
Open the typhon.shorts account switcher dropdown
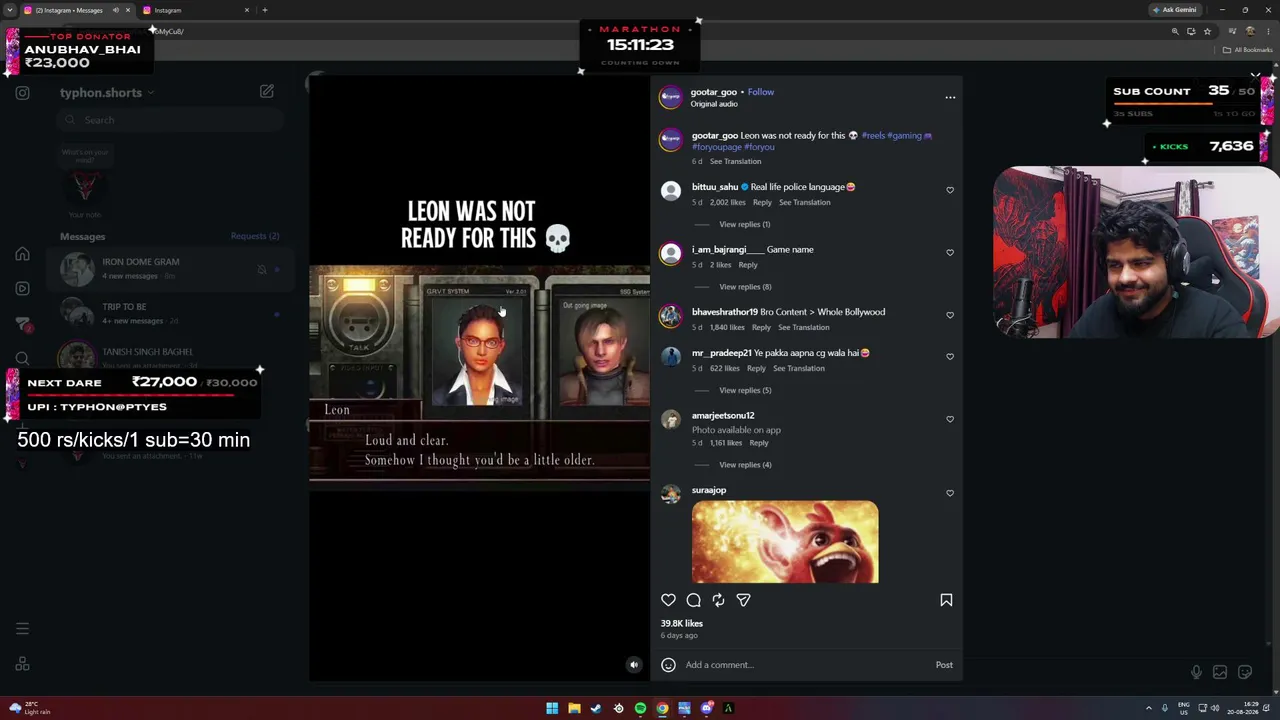coord(107,93)
